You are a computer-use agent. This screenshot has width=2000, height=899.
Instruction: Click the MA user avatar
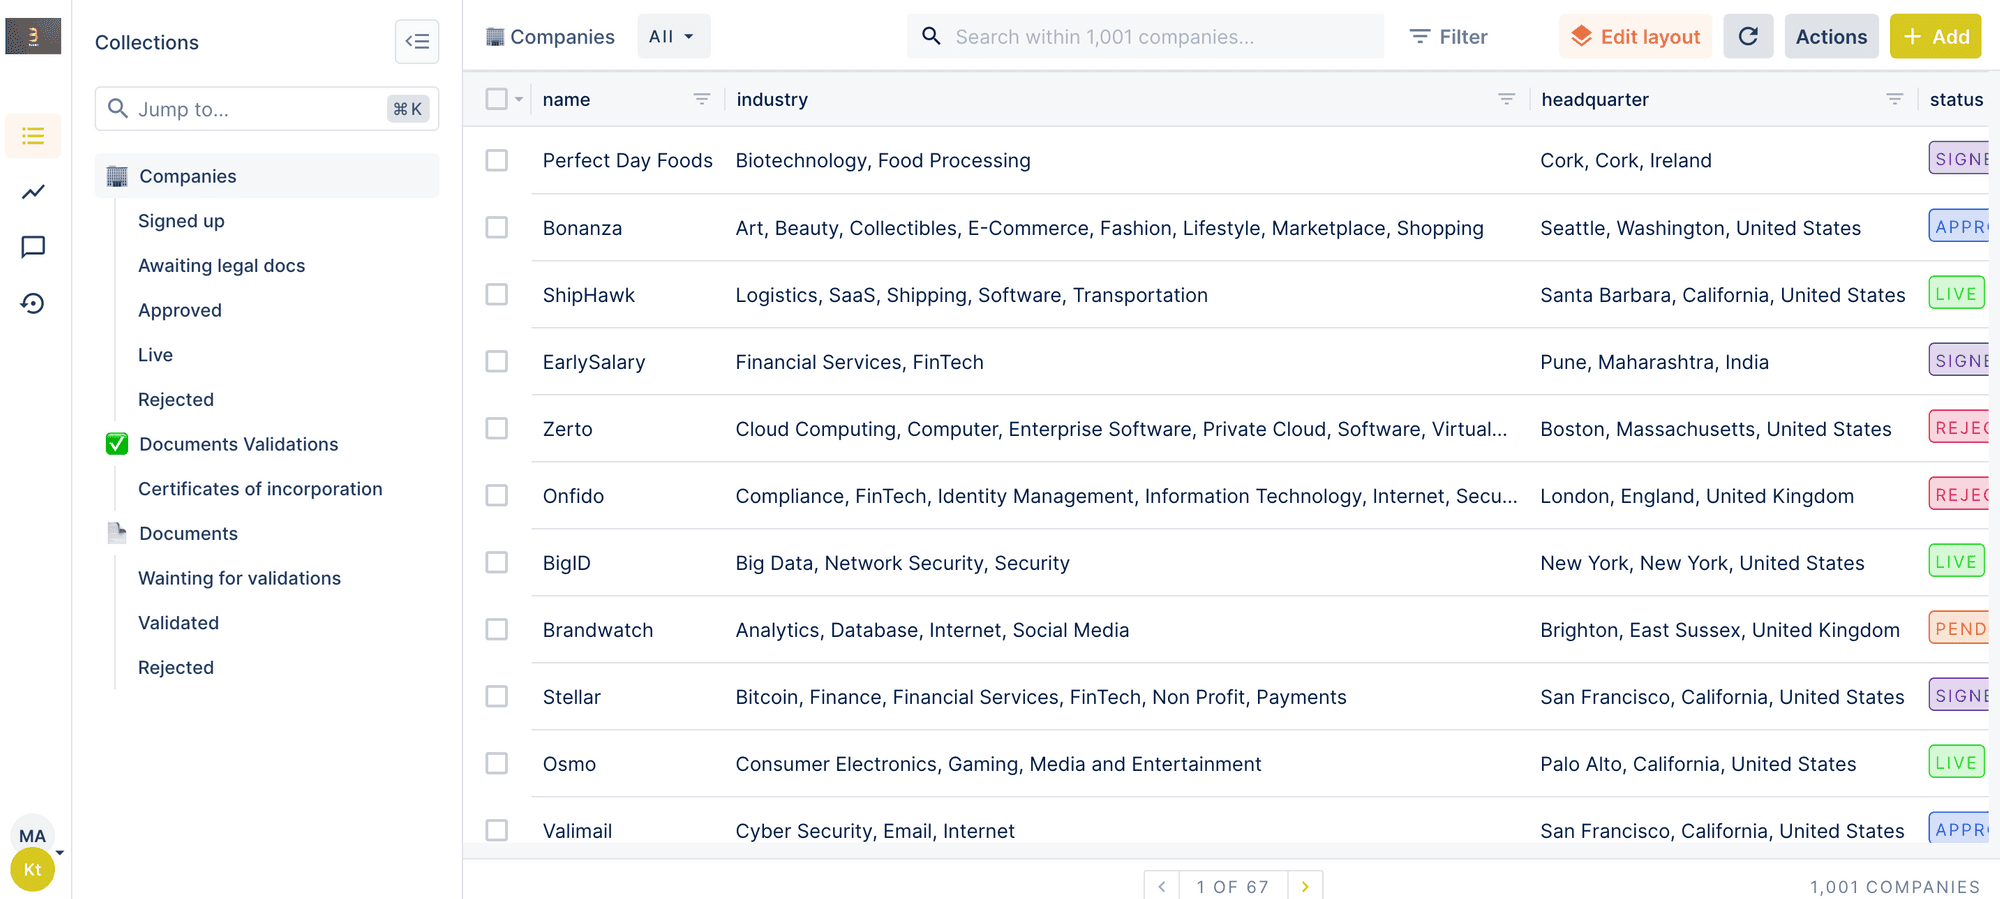33,835
